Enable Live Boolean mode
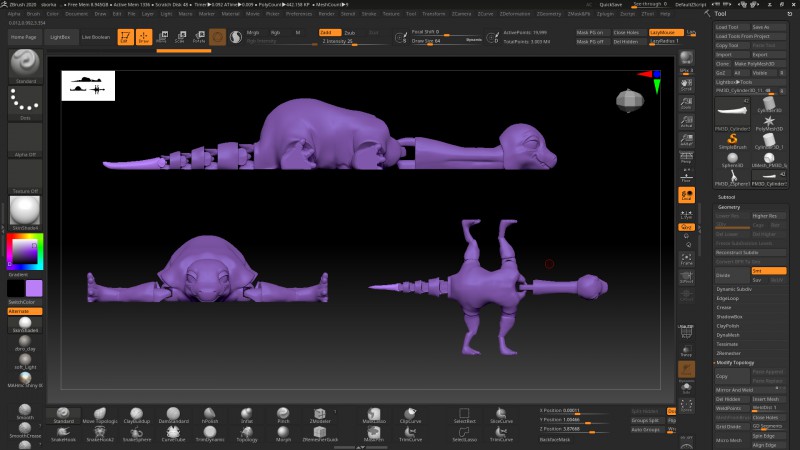This screenshot has width=800, height=450. pyautogui.click(x=95, y=36)
